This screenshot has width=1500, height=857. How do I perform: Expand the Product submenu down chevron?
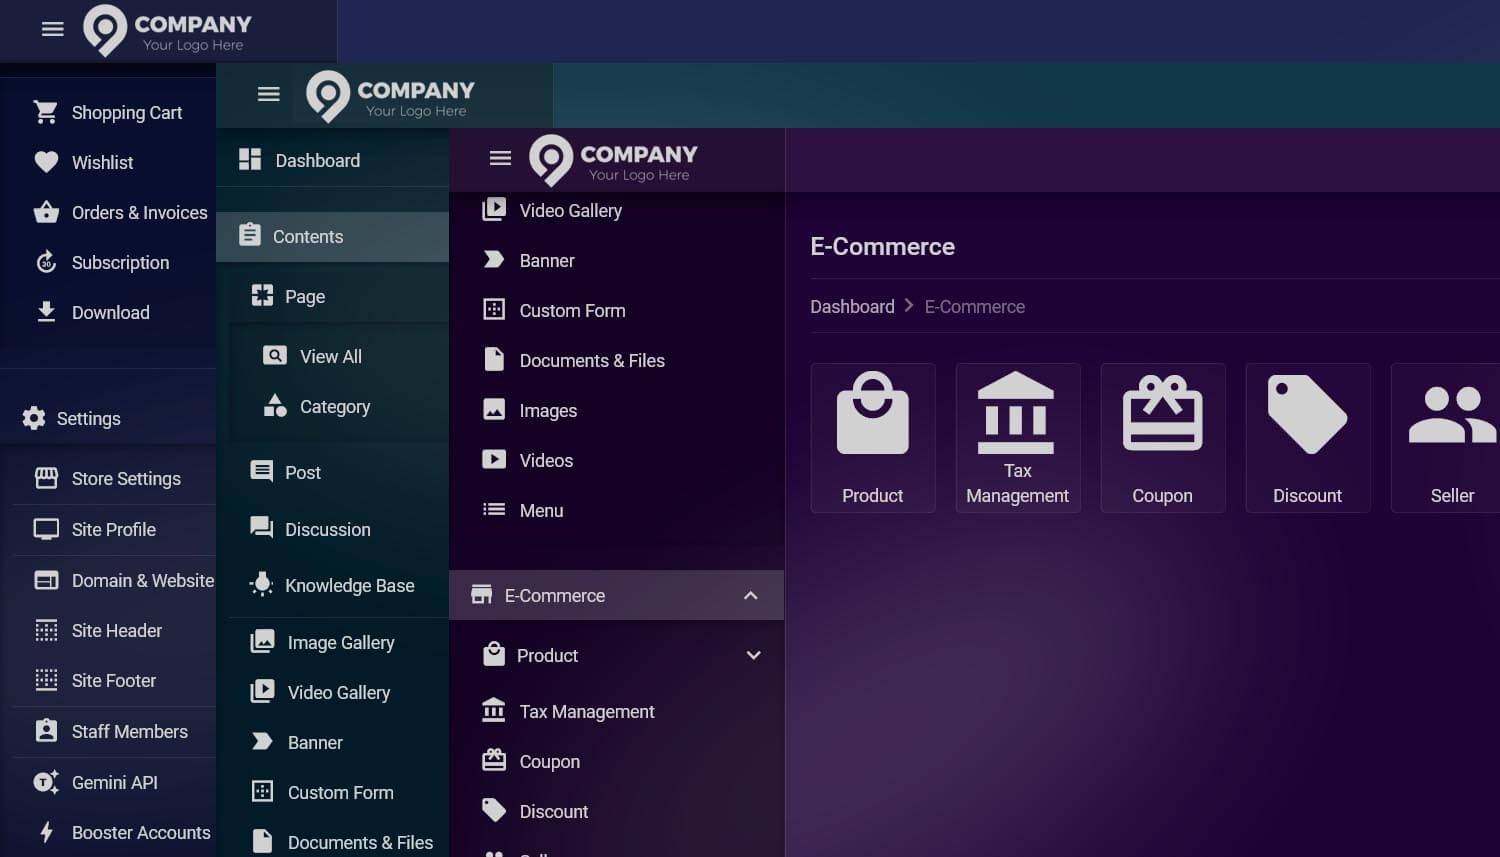754,655
